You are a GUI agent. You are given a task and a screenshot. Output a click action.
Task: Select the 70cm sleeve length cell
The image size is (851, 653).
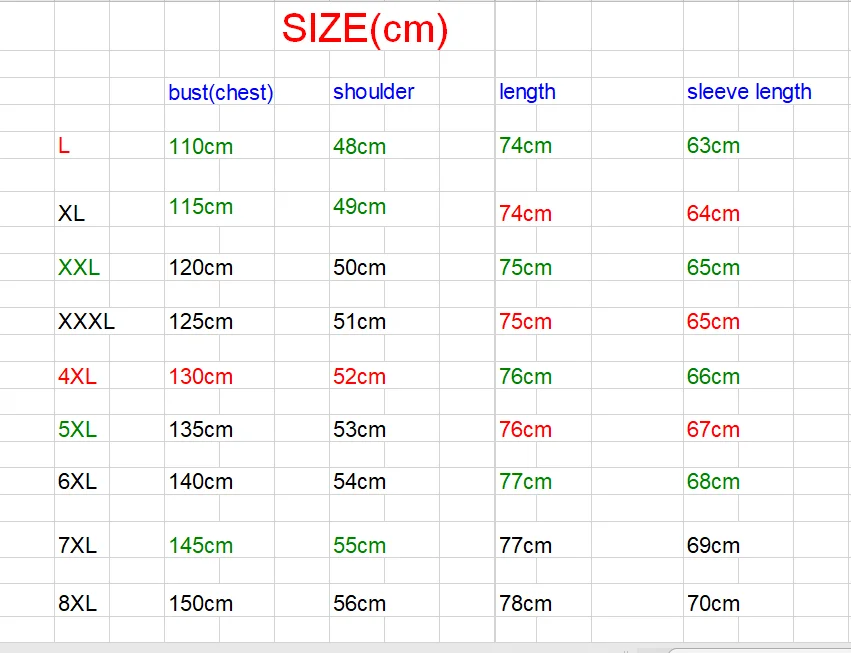(713, 603)
